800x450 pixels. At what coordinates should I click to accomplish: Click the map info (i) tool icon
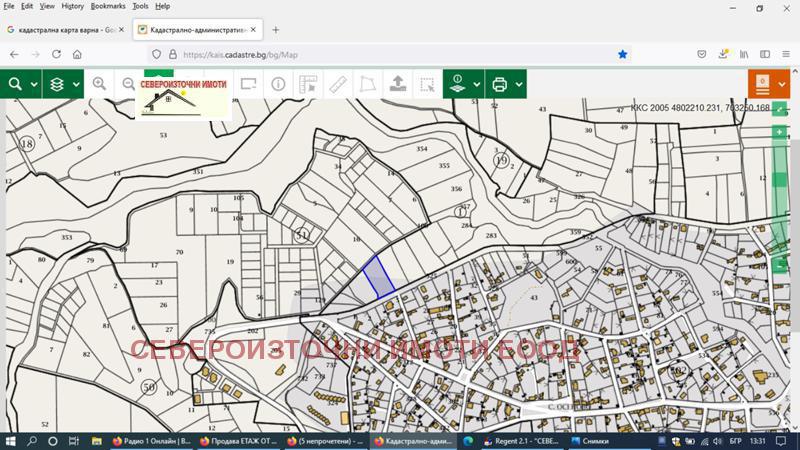pyautogui.click(x=277, y=84)
